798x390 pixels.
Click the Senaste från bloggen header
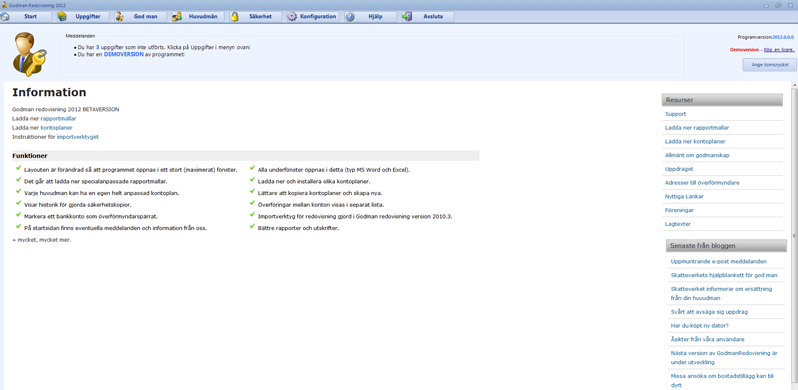point(726,245)
